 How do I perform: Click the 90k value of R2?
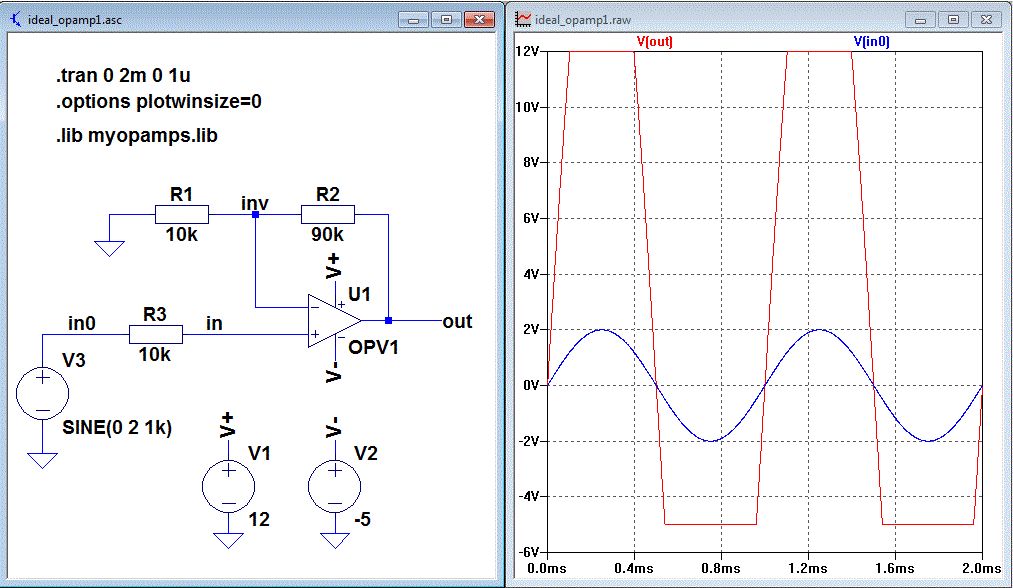tap(328, 235)
